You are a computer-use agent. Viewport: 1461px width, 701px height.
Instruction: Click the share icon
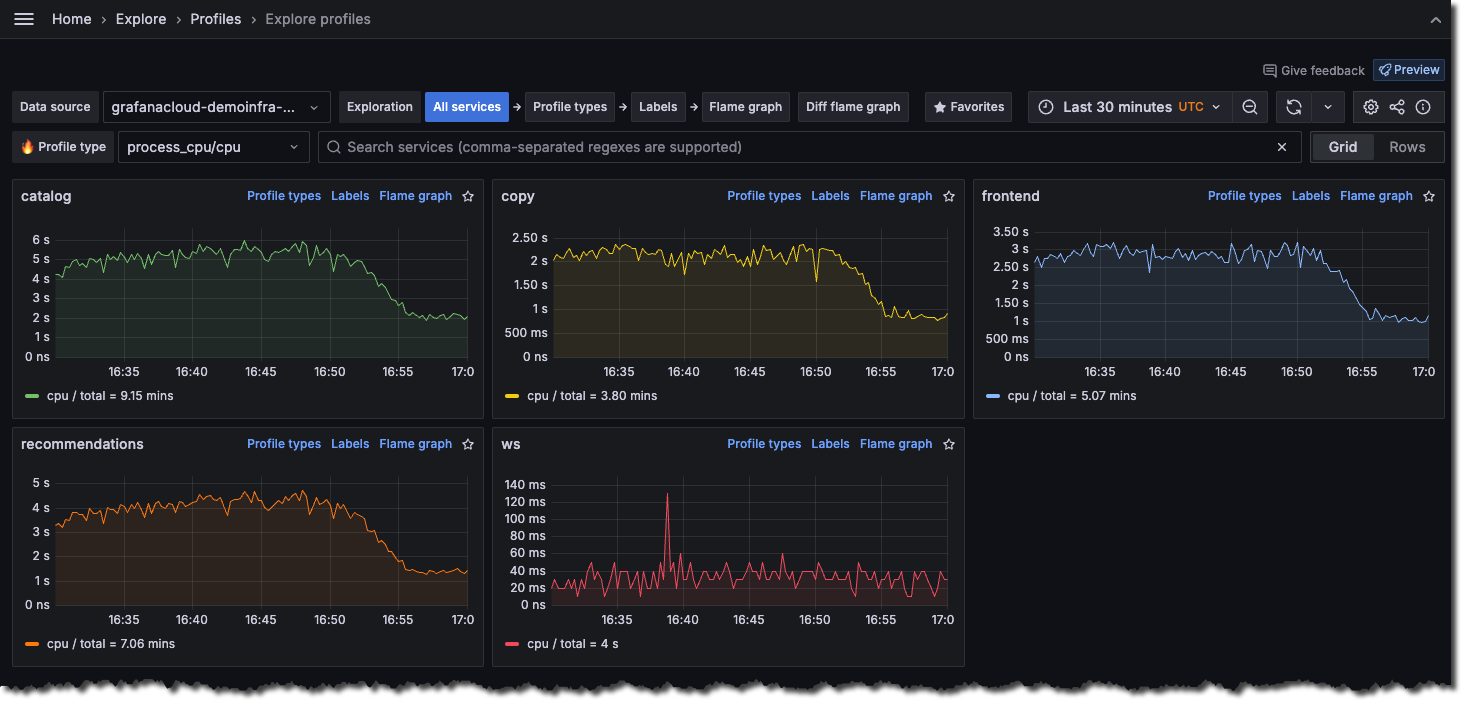pyautogui.click(x=1397, y=107)
